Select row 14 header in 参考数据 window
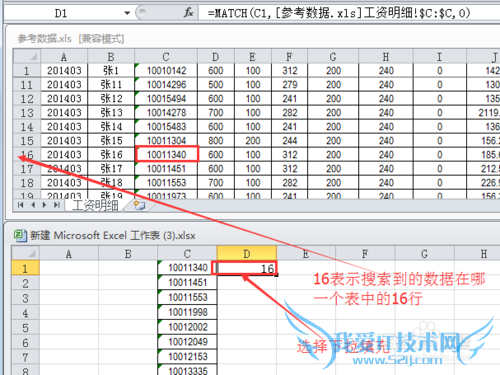 (27, 127)
